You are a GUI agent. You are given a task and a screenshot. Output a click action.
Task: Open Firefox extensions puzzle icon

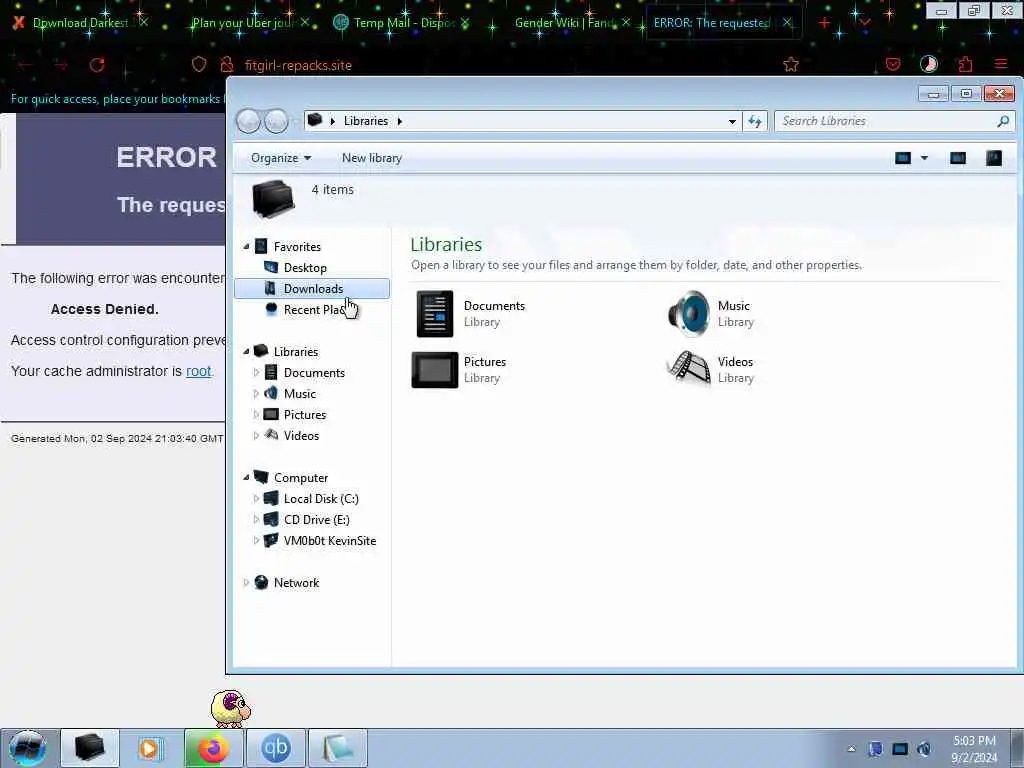(965, 64)
